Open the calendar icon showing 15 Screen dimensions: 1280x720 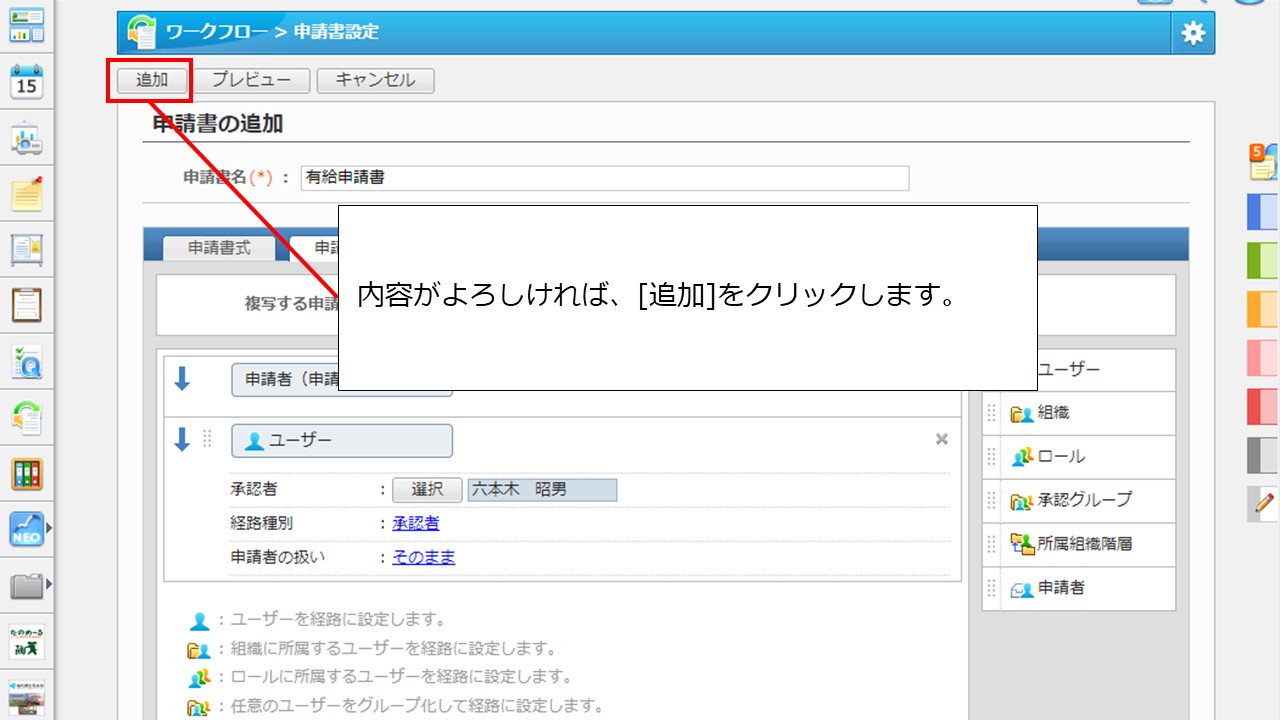pyautogui.click(x=27, y=83)
